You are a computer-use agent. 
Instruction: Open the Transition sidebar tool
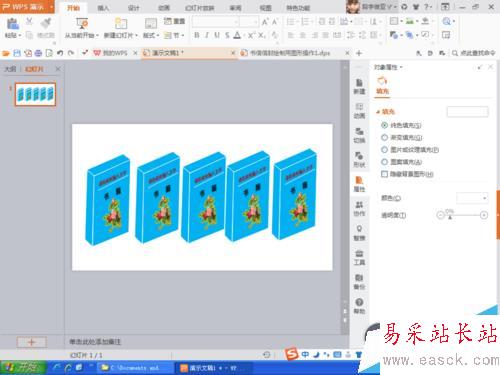[x=359, y=135]
